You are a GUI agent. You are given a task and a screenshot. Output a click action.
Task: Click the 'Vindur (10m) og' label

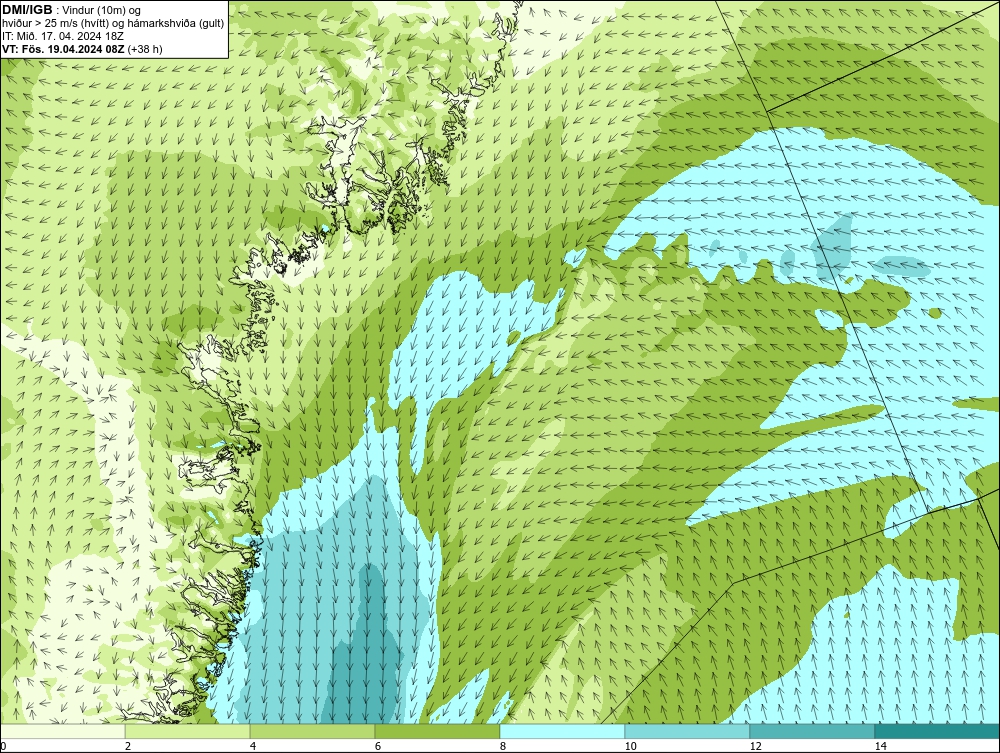(x=103, y=11)
